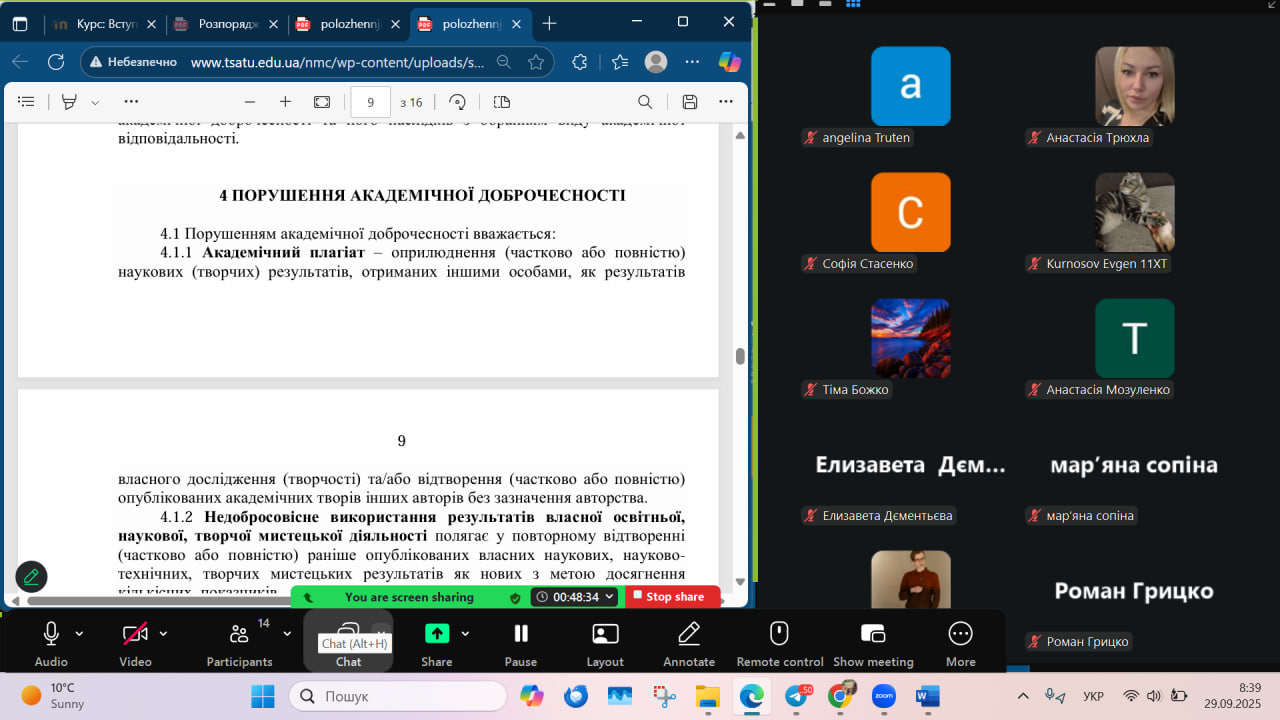This screenshot has height=720, width=1280.
Task: Select angelina Truten's video tile
Action: point(910,86)
